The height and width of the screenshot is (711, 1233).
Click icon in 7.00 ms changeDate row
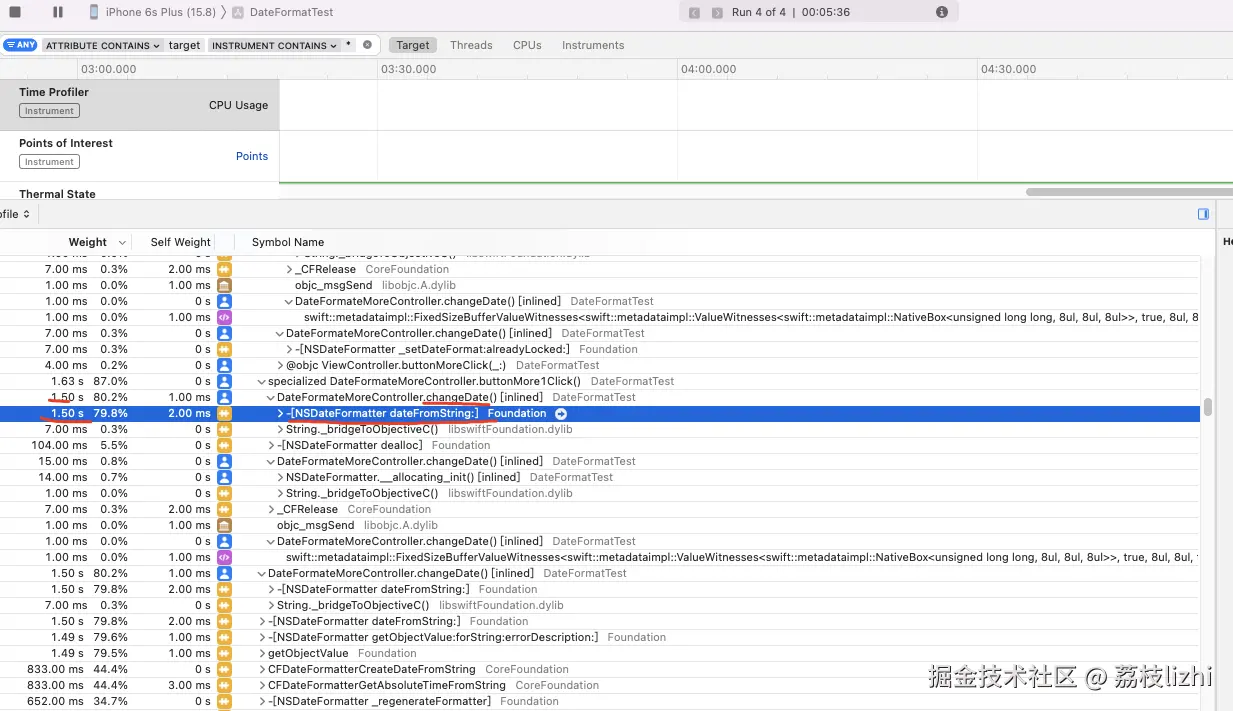[x=224, y=333]
